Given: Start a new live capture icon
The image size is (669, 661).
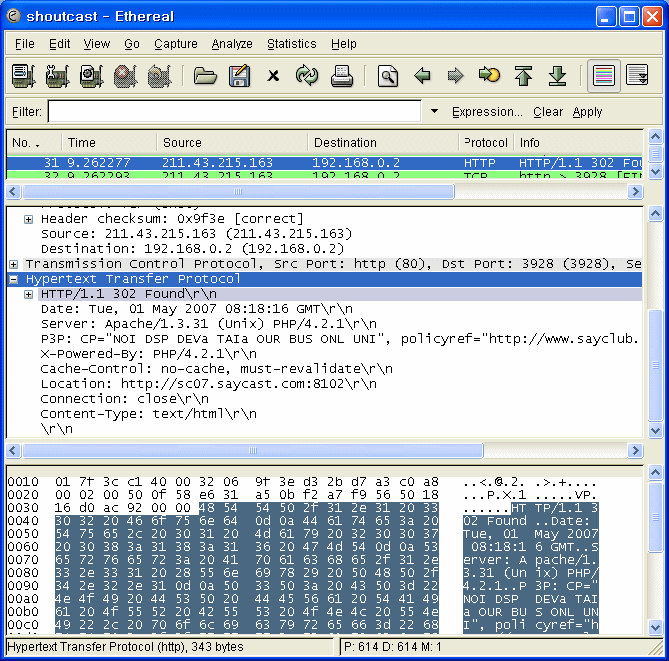Looking at the screenshot, I should click(91, 76).
